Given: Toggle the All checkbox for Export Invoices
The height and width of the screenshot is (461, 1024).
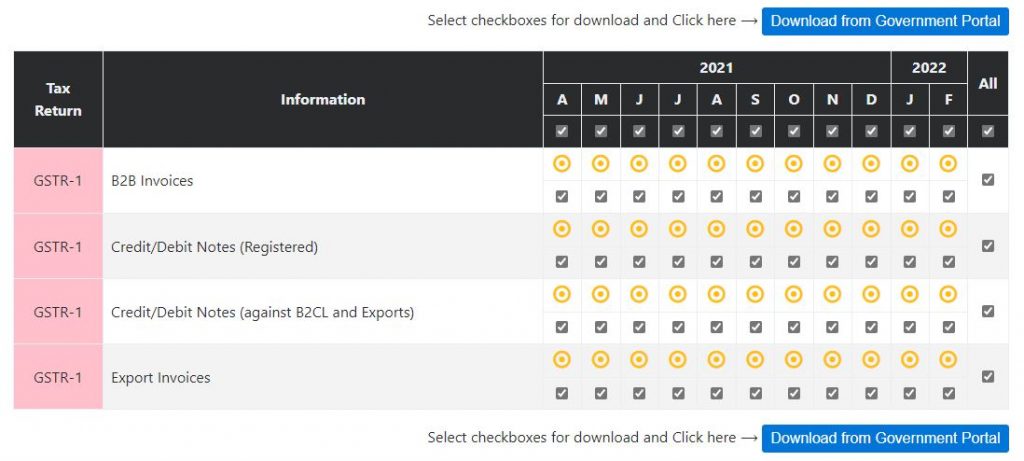Looking at the screenshot, I should click(x=988, y=377).
